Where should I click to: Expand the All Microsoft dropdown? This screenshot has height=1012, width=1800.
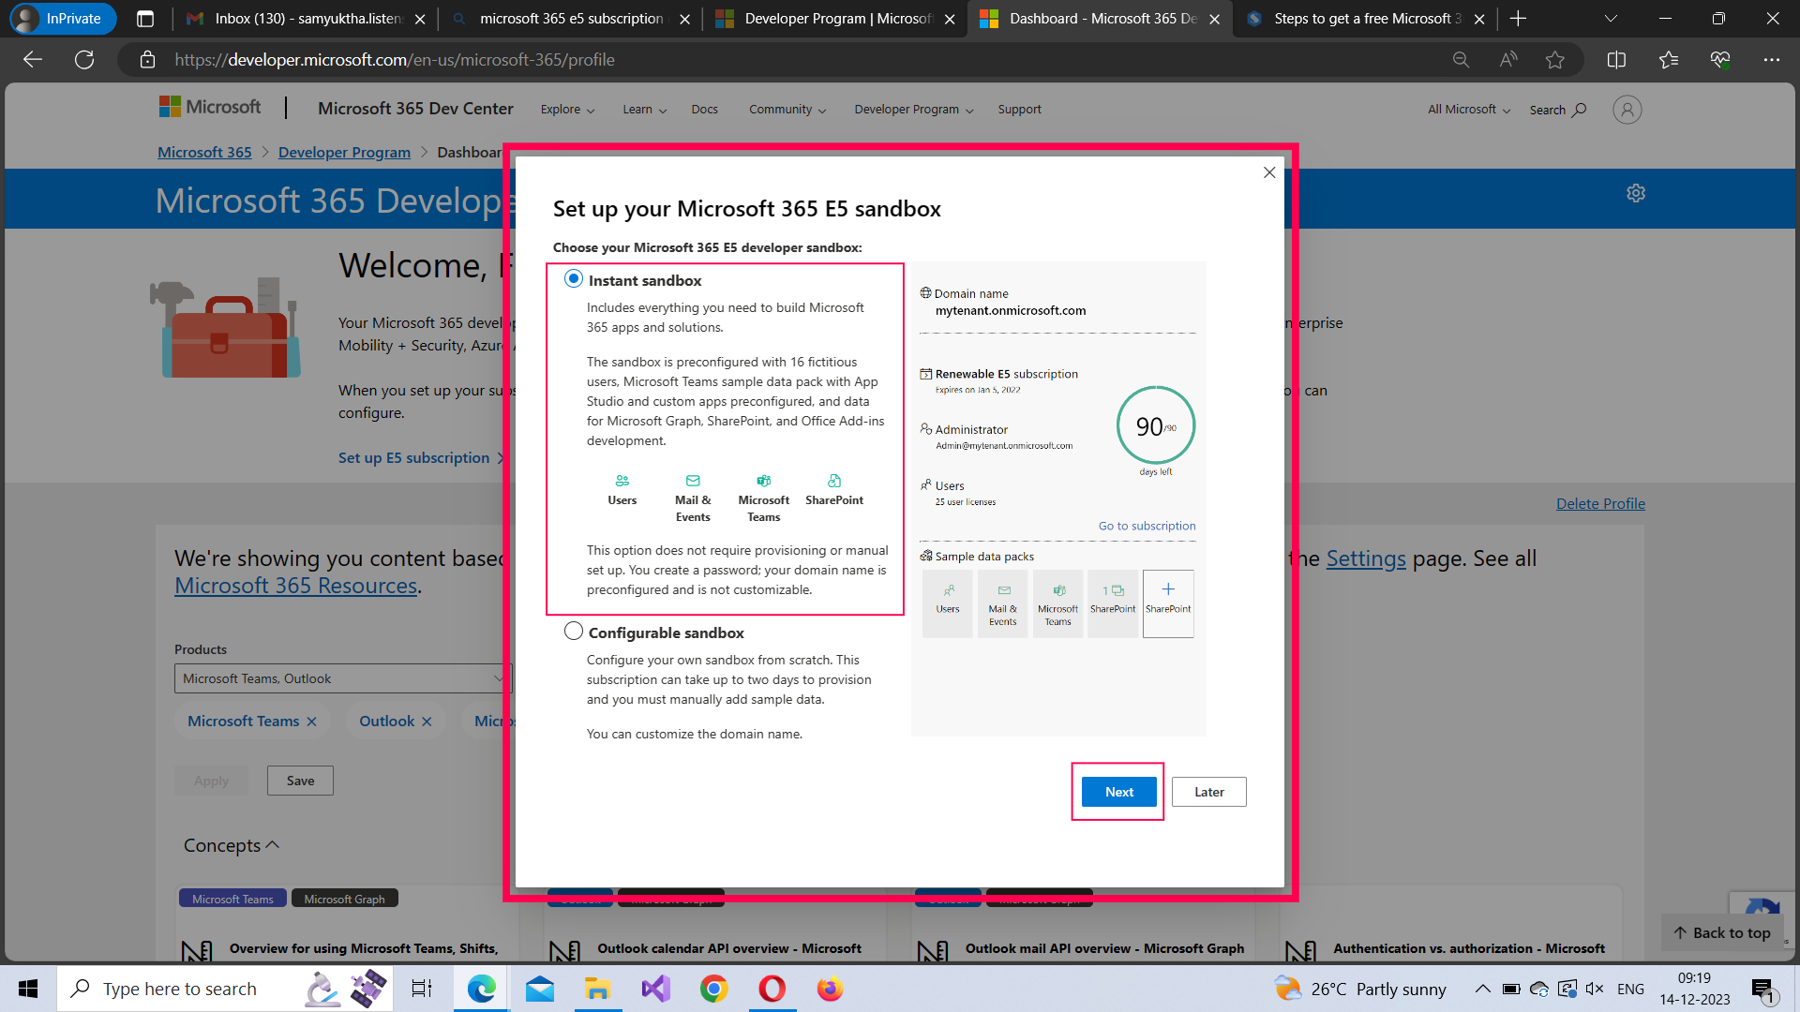pyautogui.click(x=1468, y=109)
